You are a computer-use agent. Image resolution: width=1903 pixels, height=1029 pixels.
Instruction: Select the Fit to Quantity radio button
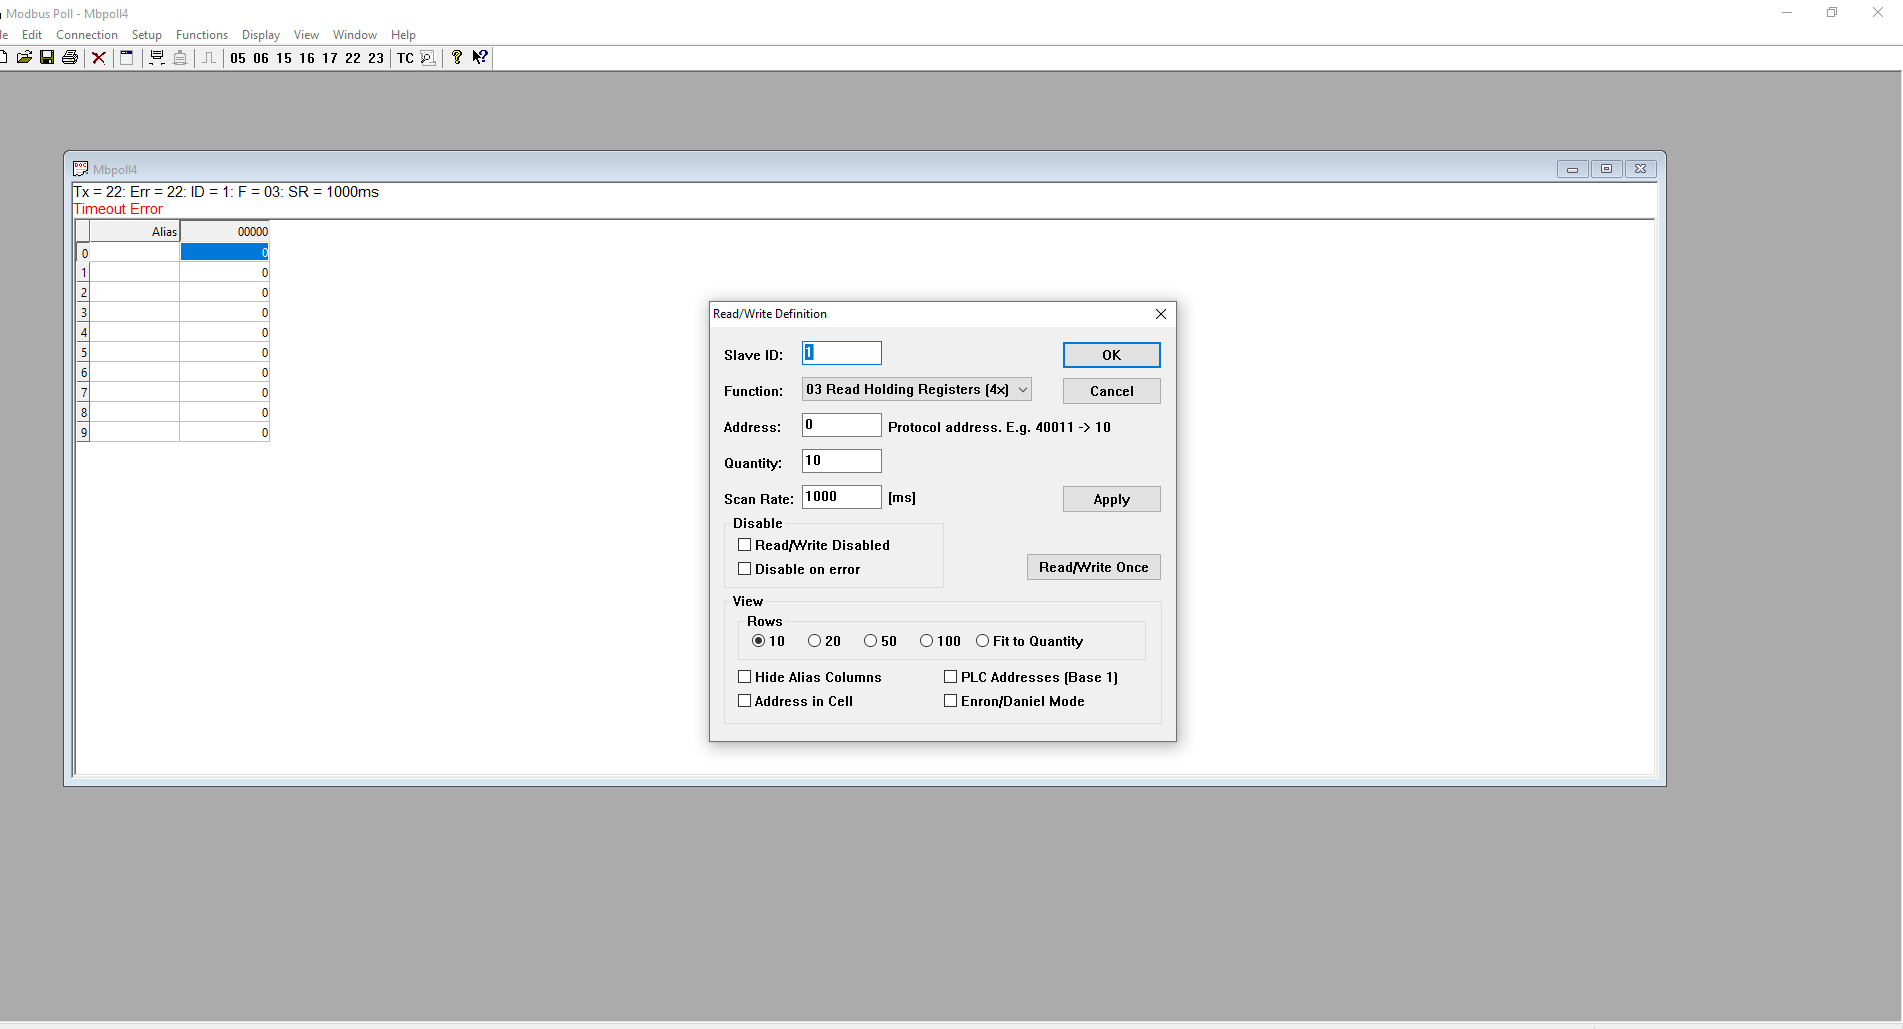(983, 641)
